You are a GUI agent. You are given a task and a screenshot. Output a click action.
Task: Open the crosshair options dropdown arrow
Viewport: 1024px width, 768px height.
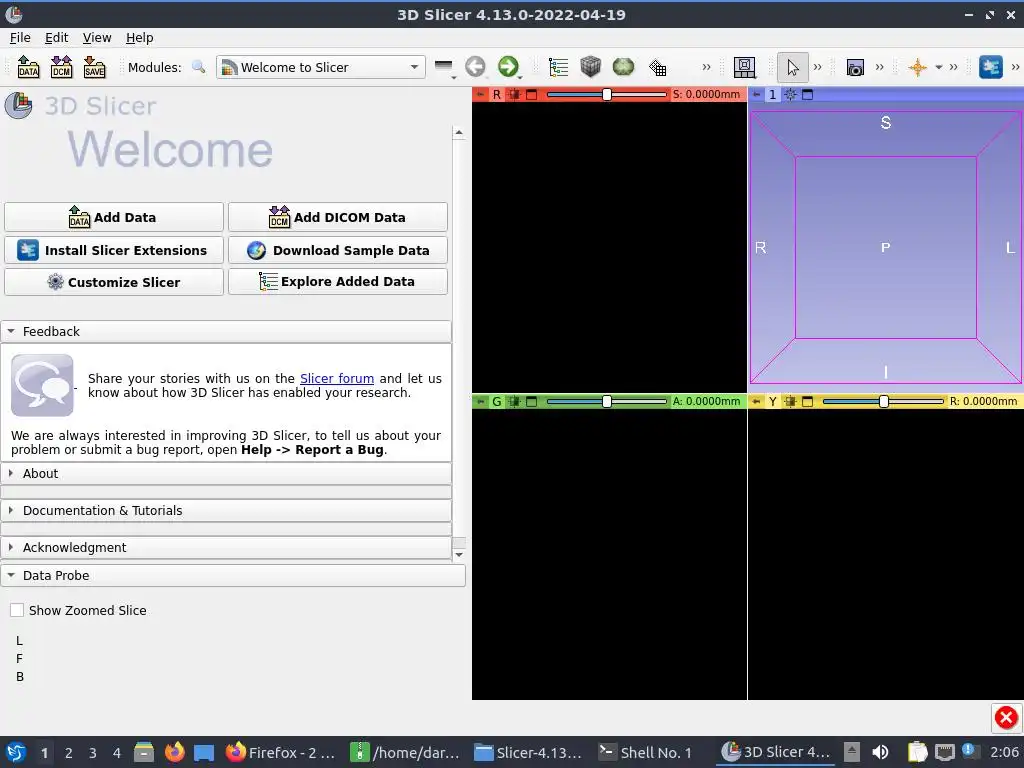tap(938, 67)
